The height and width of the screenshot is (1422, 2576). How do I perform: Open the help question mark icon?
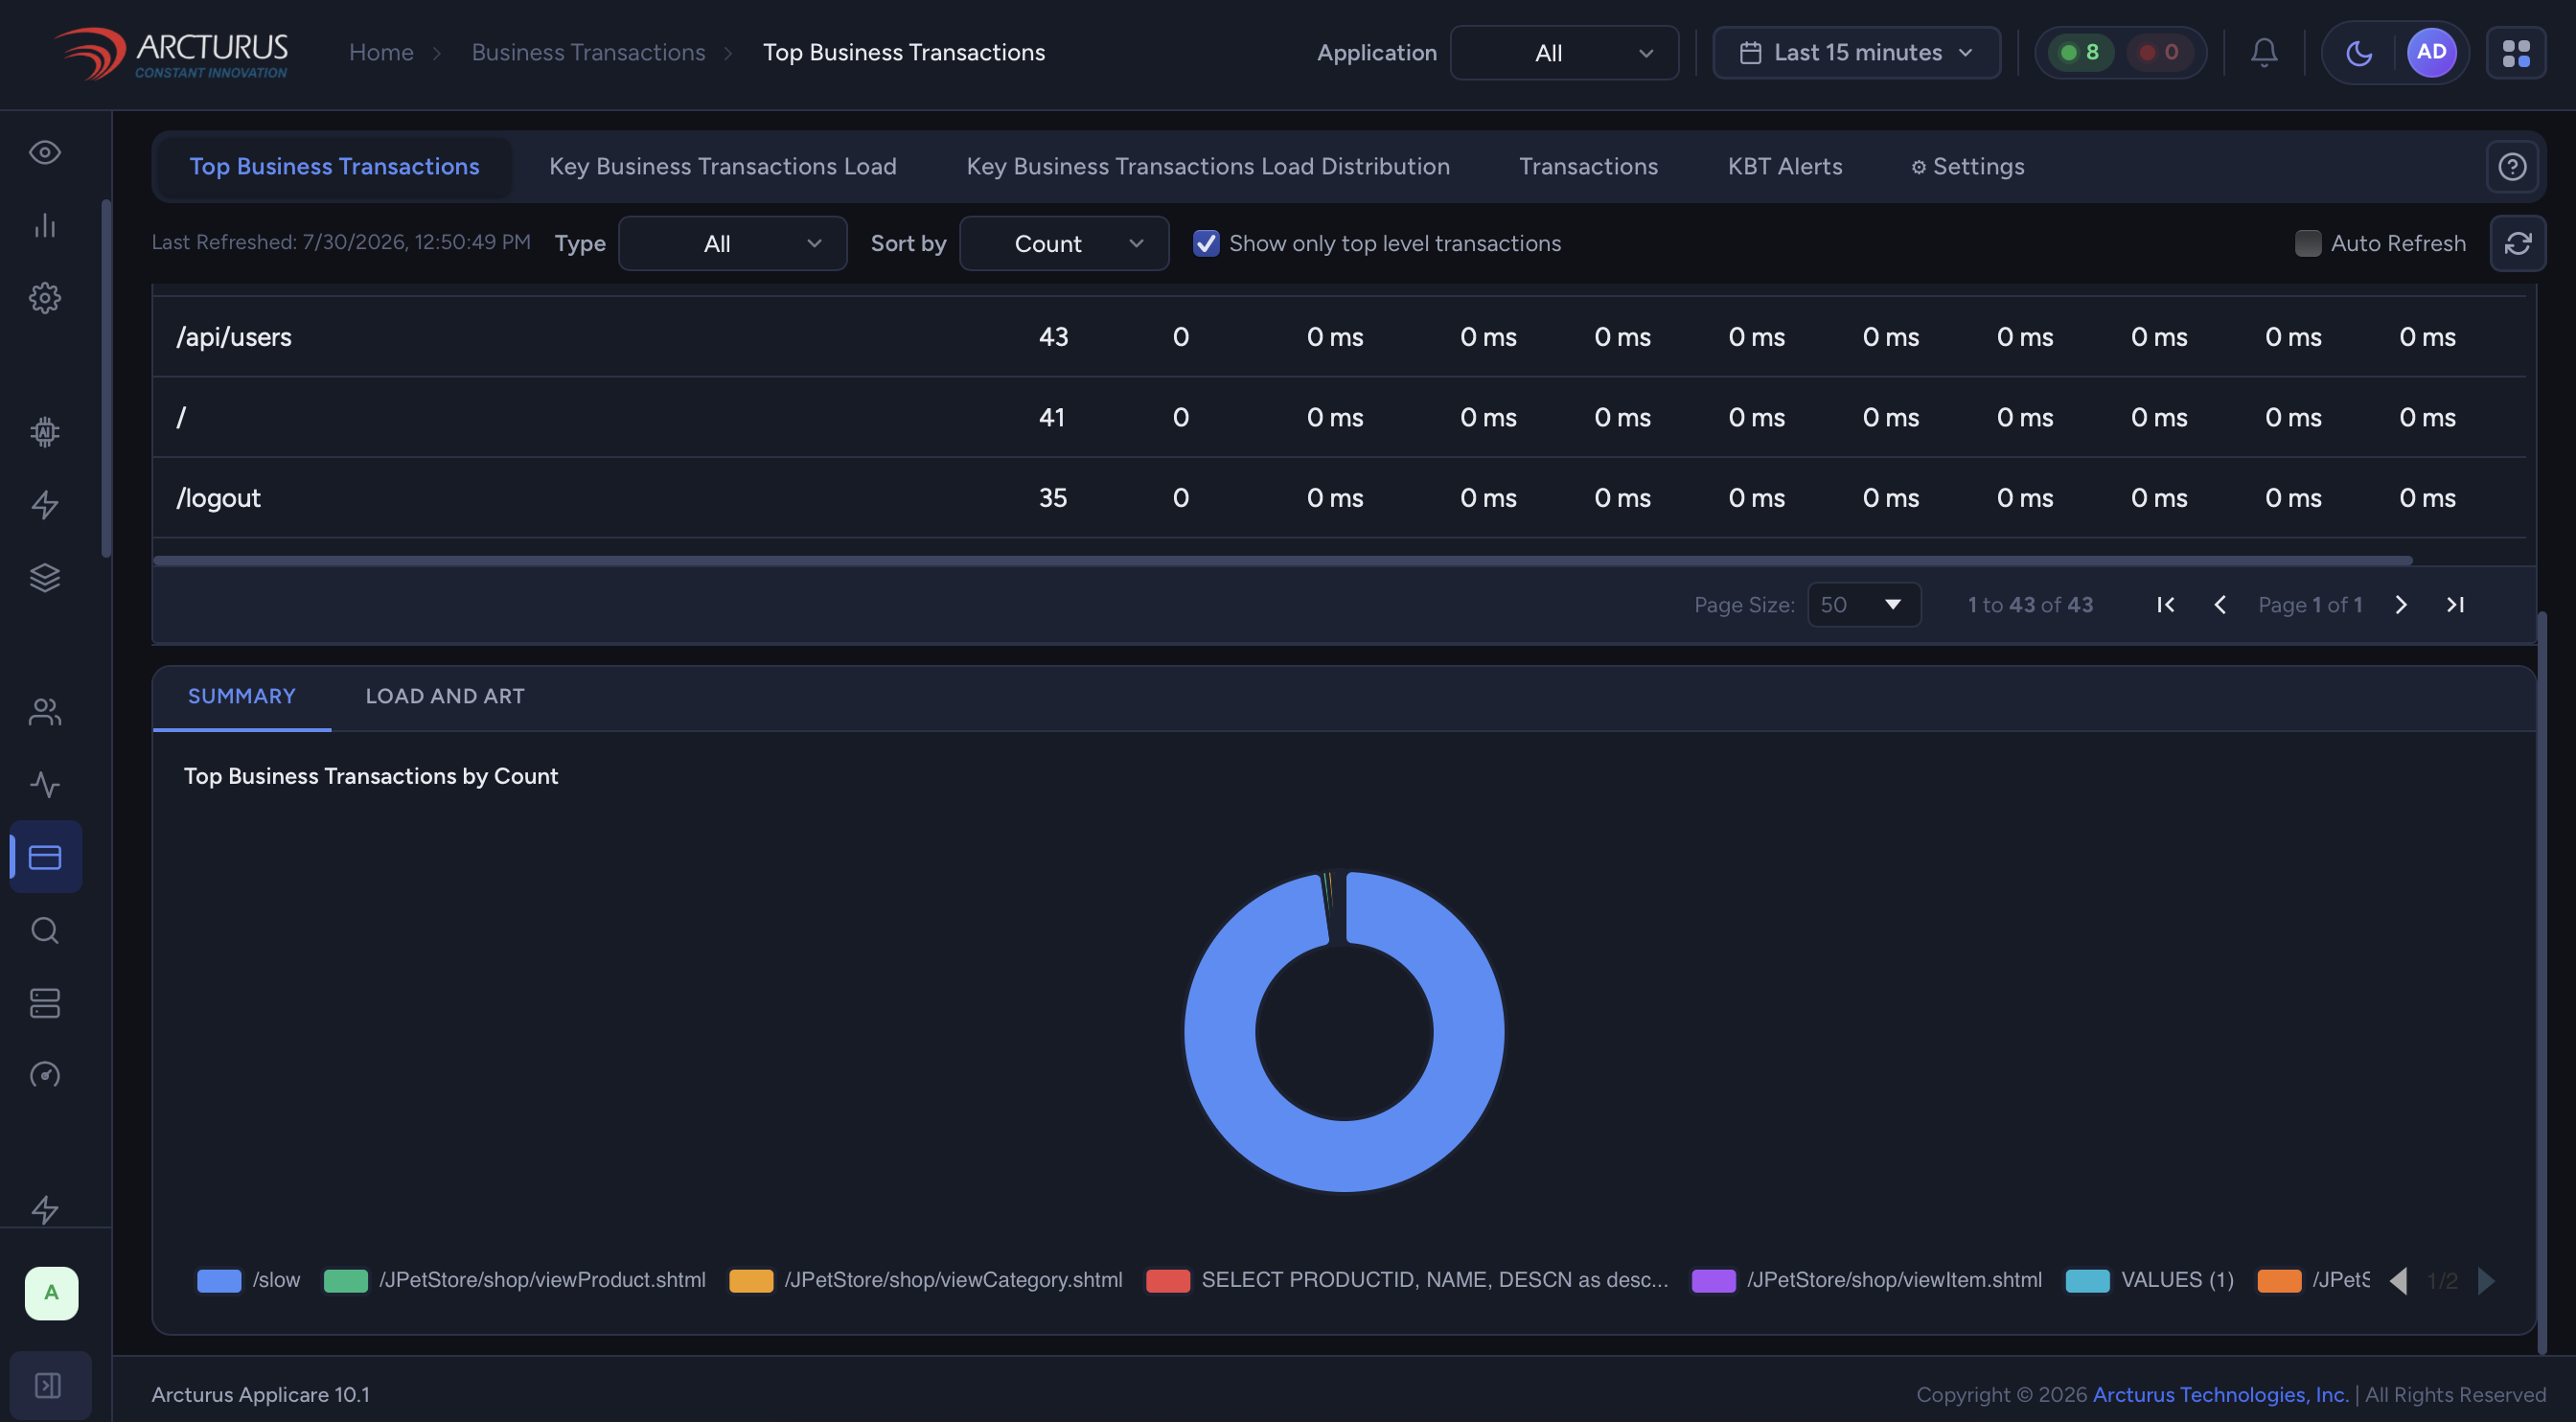point(2512,167)
